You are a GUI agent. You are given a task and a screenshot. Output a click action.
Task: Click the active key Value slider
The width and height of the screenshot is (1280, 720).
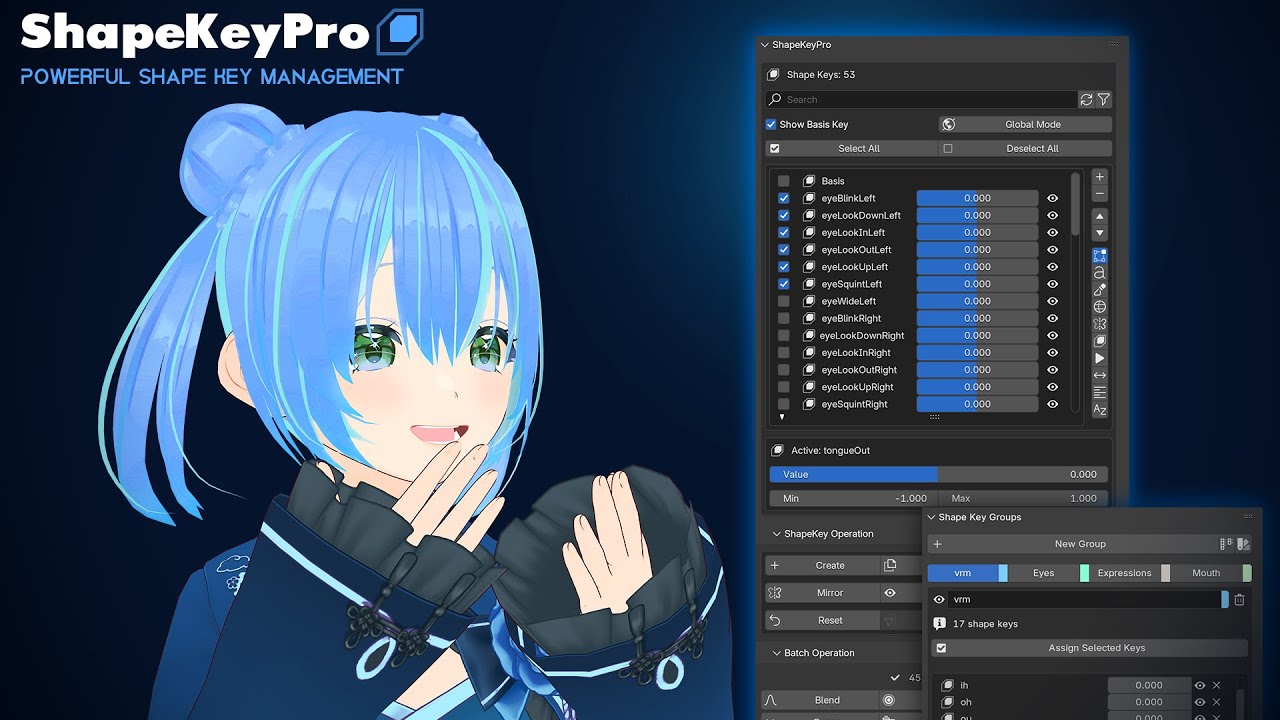click(938, 475)
